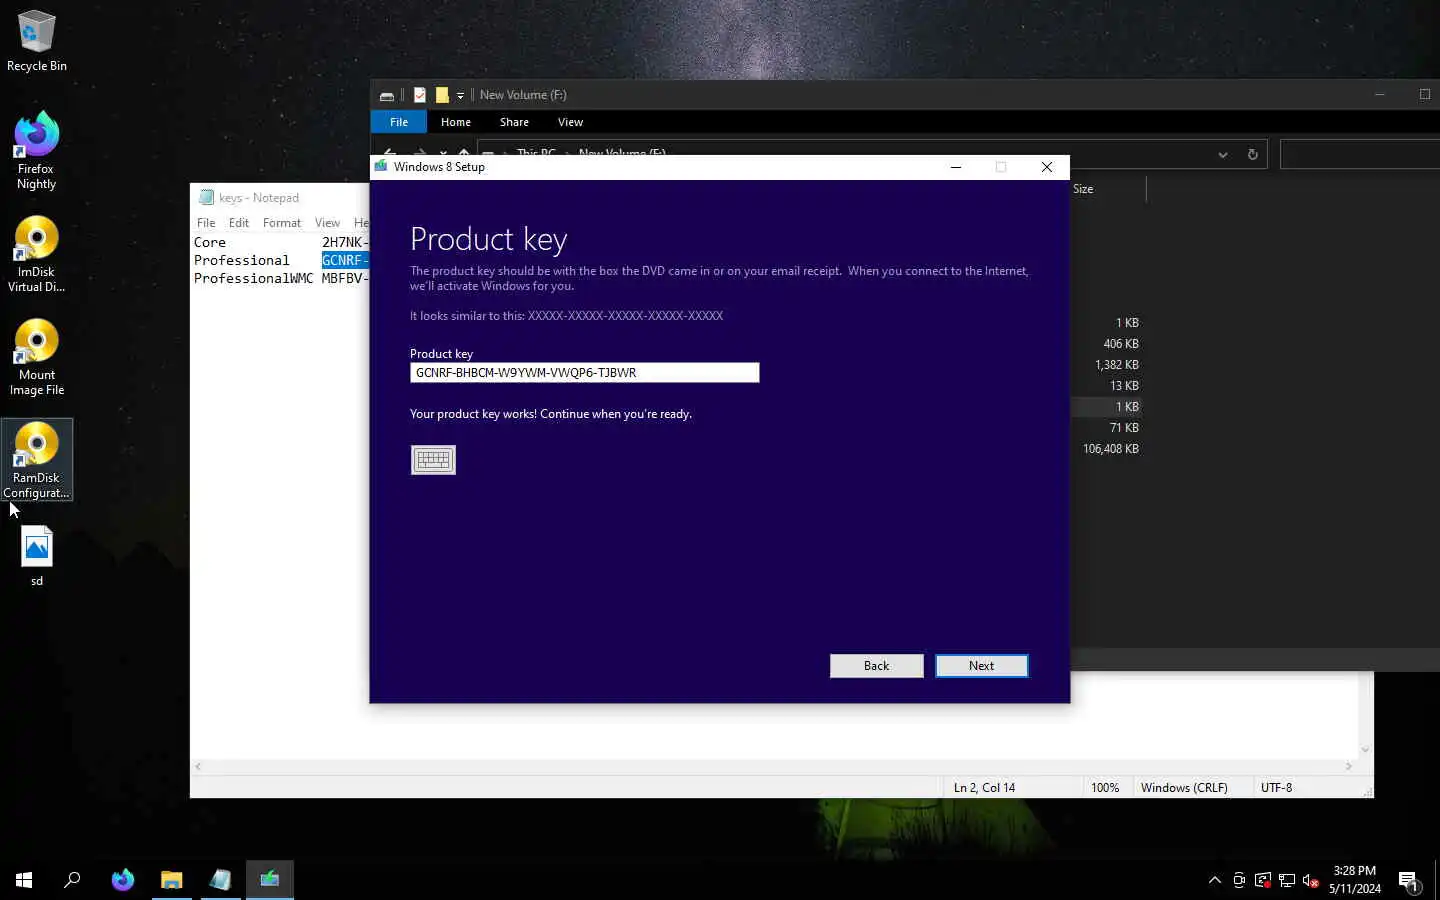Select Mount Image File desktop shortcut
This screenshot has width=1440, height=900.
coord(37,357)
